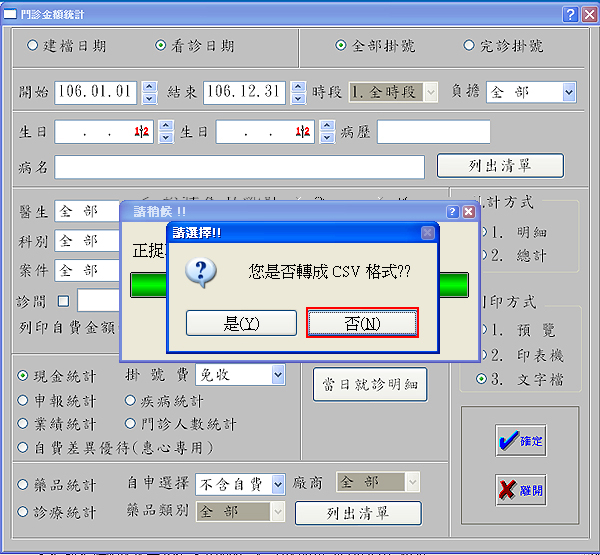Image resolution: width=600 pixels, height=555 pixels.
Task: Click the 離開 red X exit button
Action: pyautogui.click(x=520, y=490)
